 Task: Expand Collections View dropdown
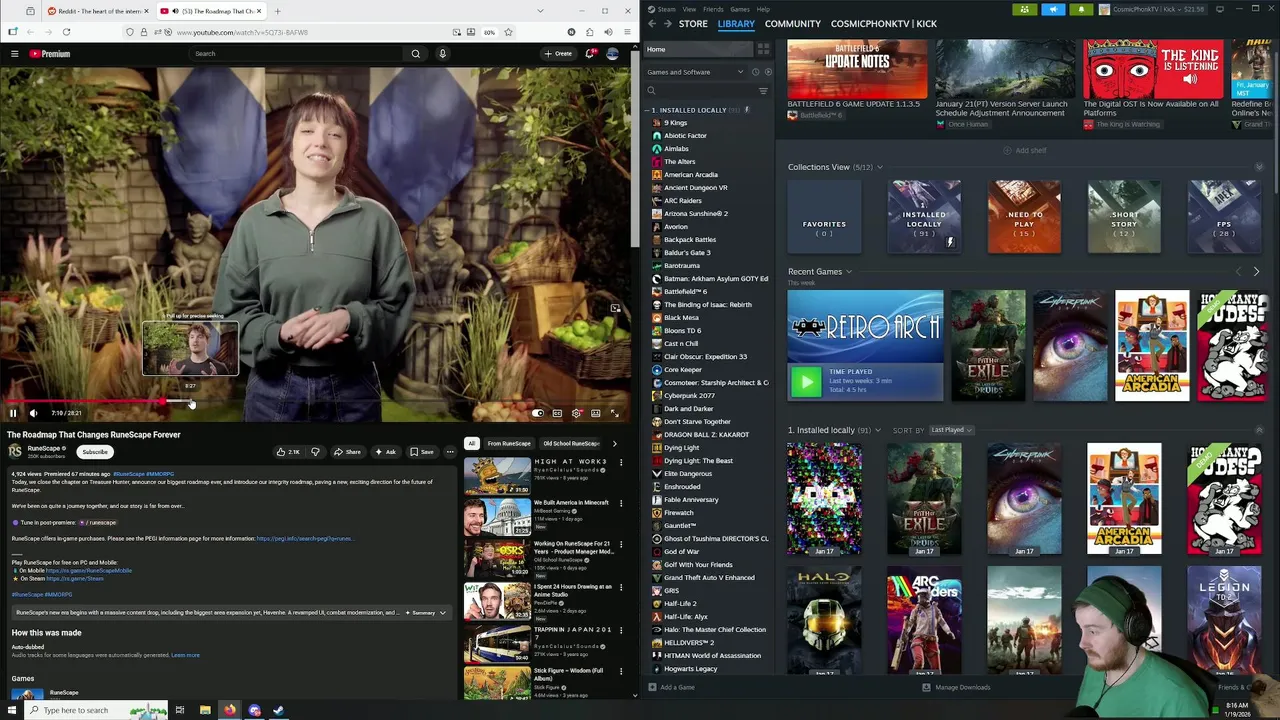coord(880,167)
